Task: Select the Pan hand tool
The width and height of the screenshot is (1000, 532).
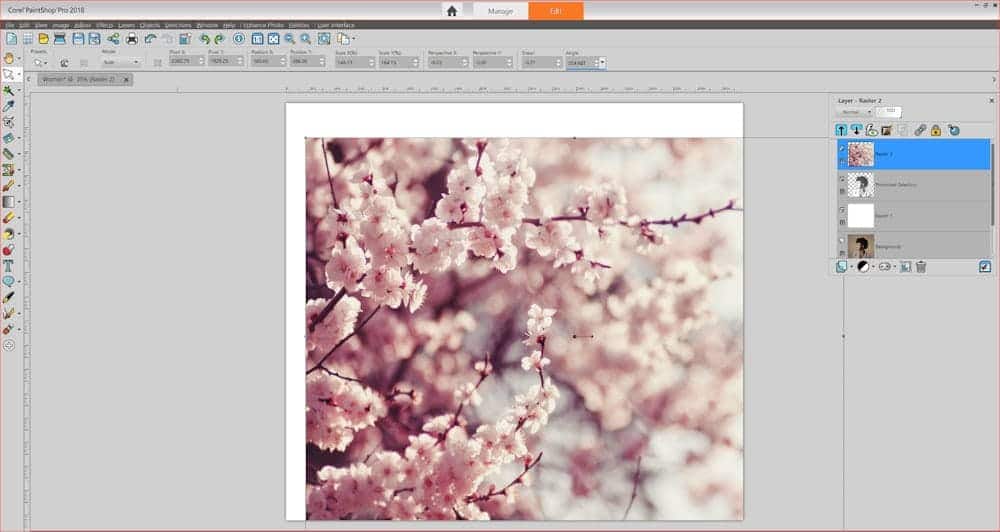Action: 8,58
